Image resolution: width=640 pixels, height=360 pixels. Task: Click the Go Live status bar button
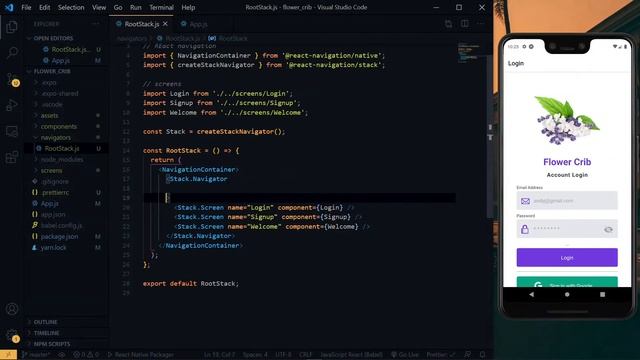404,355
